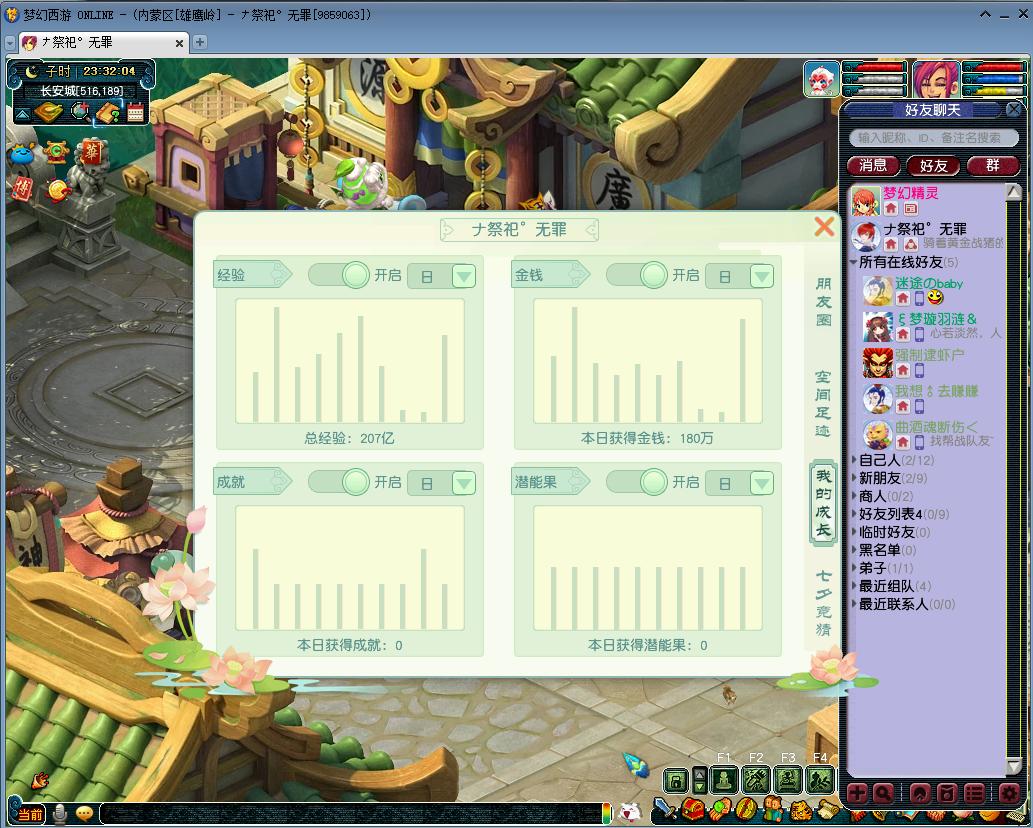Select the 当前 chat channel button
The height and width of the screenshot is (828, 1033).
tap(30, 814)
